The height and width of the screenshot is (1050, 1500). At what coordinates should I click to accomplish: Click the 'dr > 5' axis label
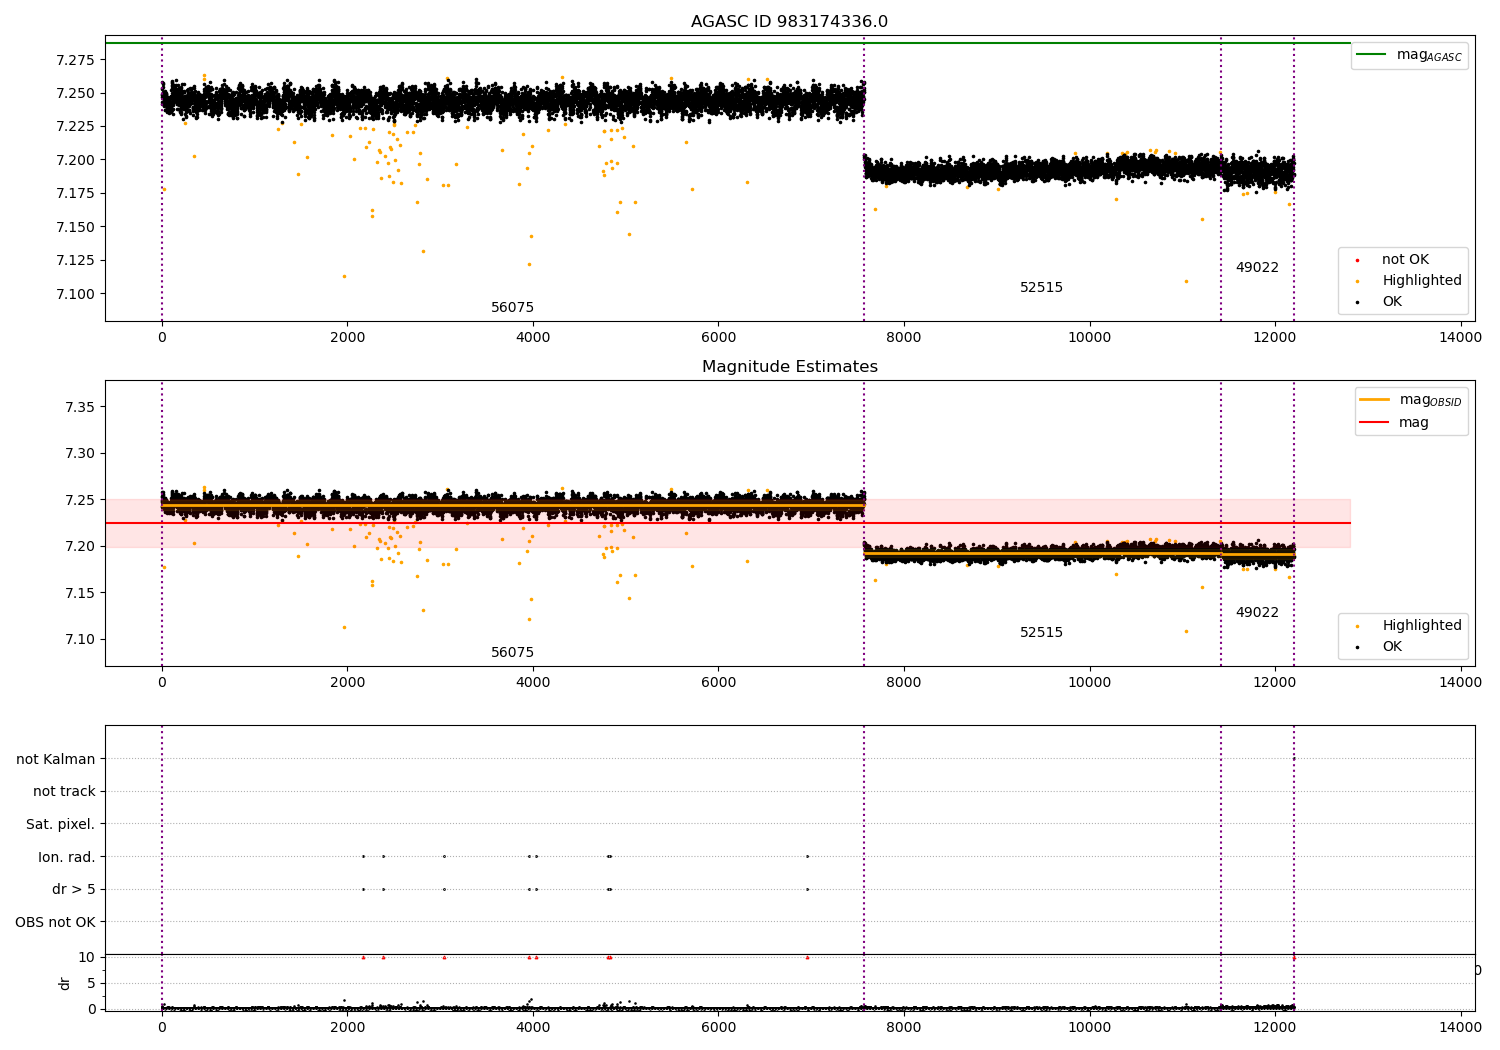click(x=74, y=889)
